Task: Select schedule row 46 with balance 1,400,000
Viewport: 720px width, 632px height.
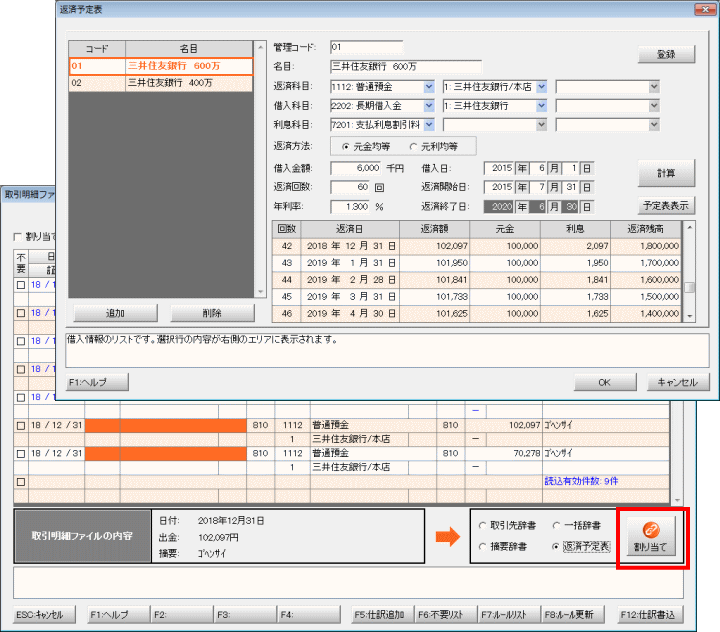Action: pos(477,314)
